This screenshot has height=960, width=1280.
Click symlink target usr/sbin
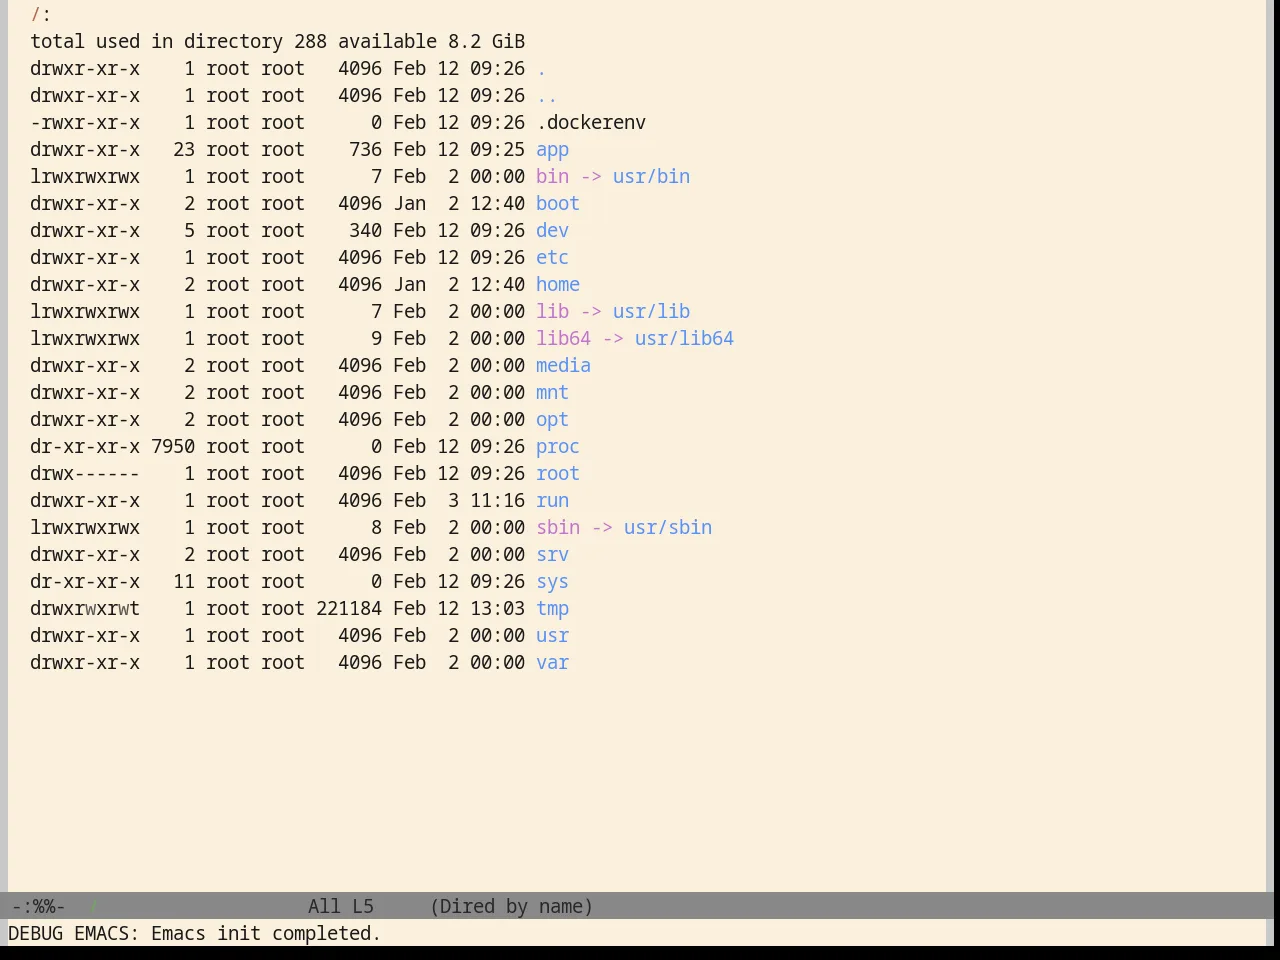coord(668,528)
